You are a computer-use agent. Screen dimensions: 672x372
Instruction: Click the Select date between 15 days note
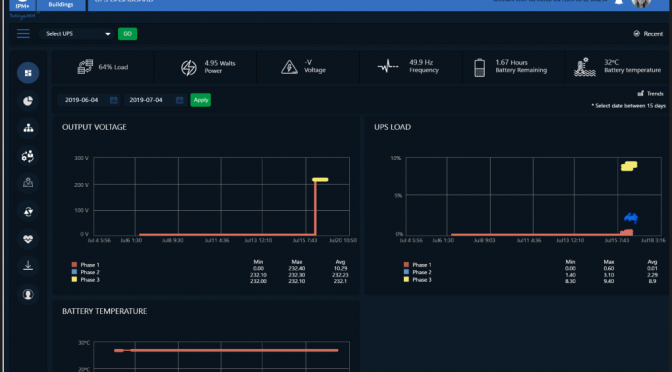click(x=629, y=106)
